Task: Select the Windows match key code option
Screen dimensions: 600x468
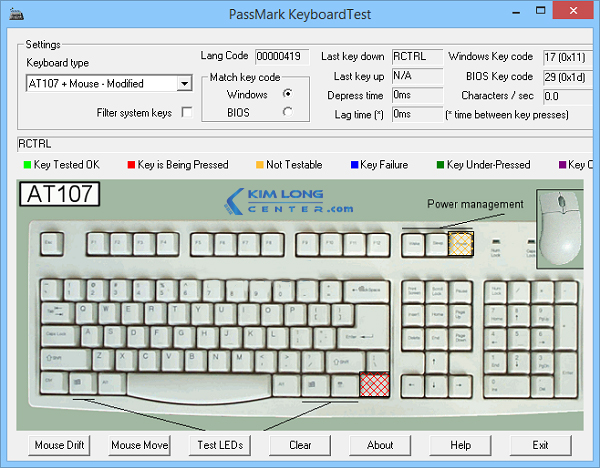Action: point(288,94)
